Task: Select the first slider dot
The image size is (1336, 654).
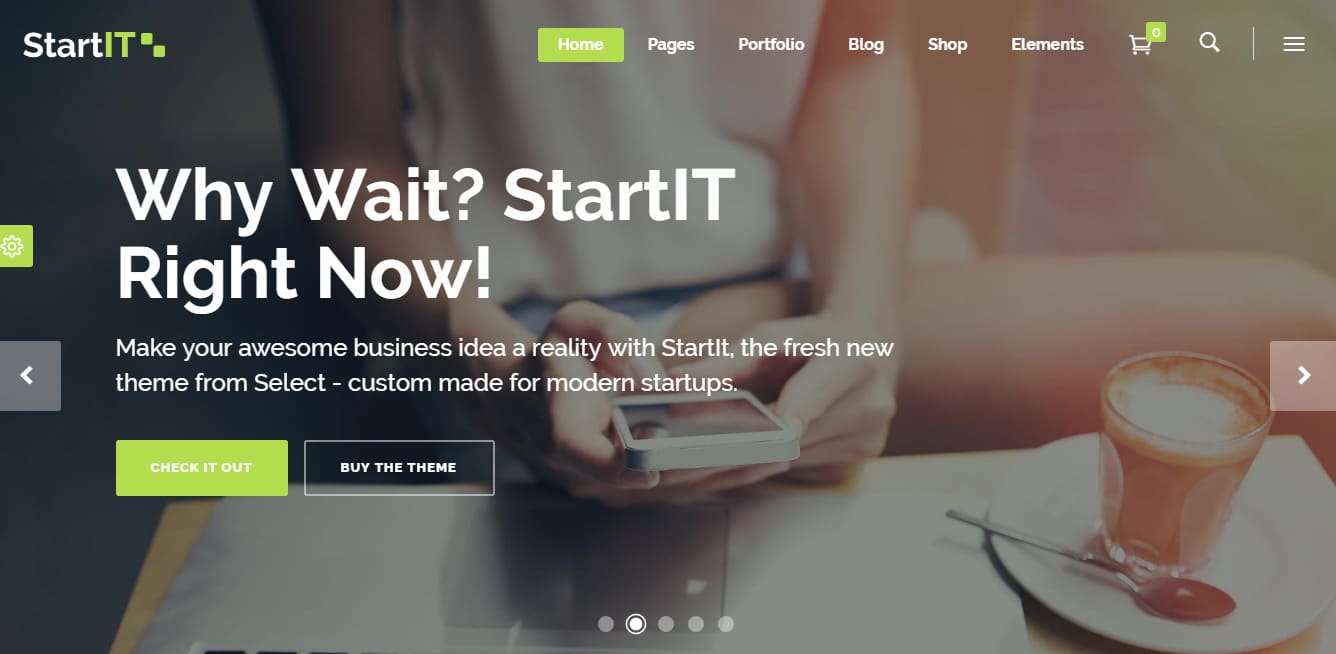Action: [x=606, y=624]
